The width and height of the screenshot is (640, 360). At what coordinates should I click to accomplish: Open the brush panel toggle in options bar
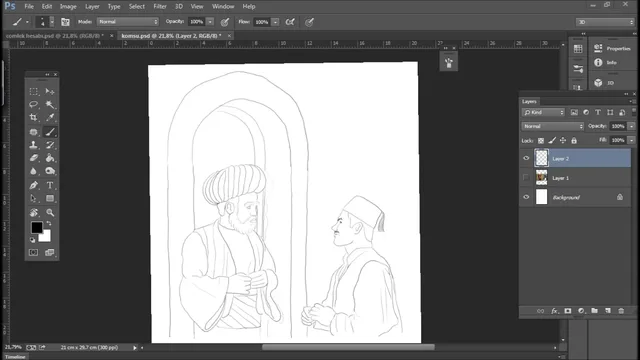tap(65, 22)
